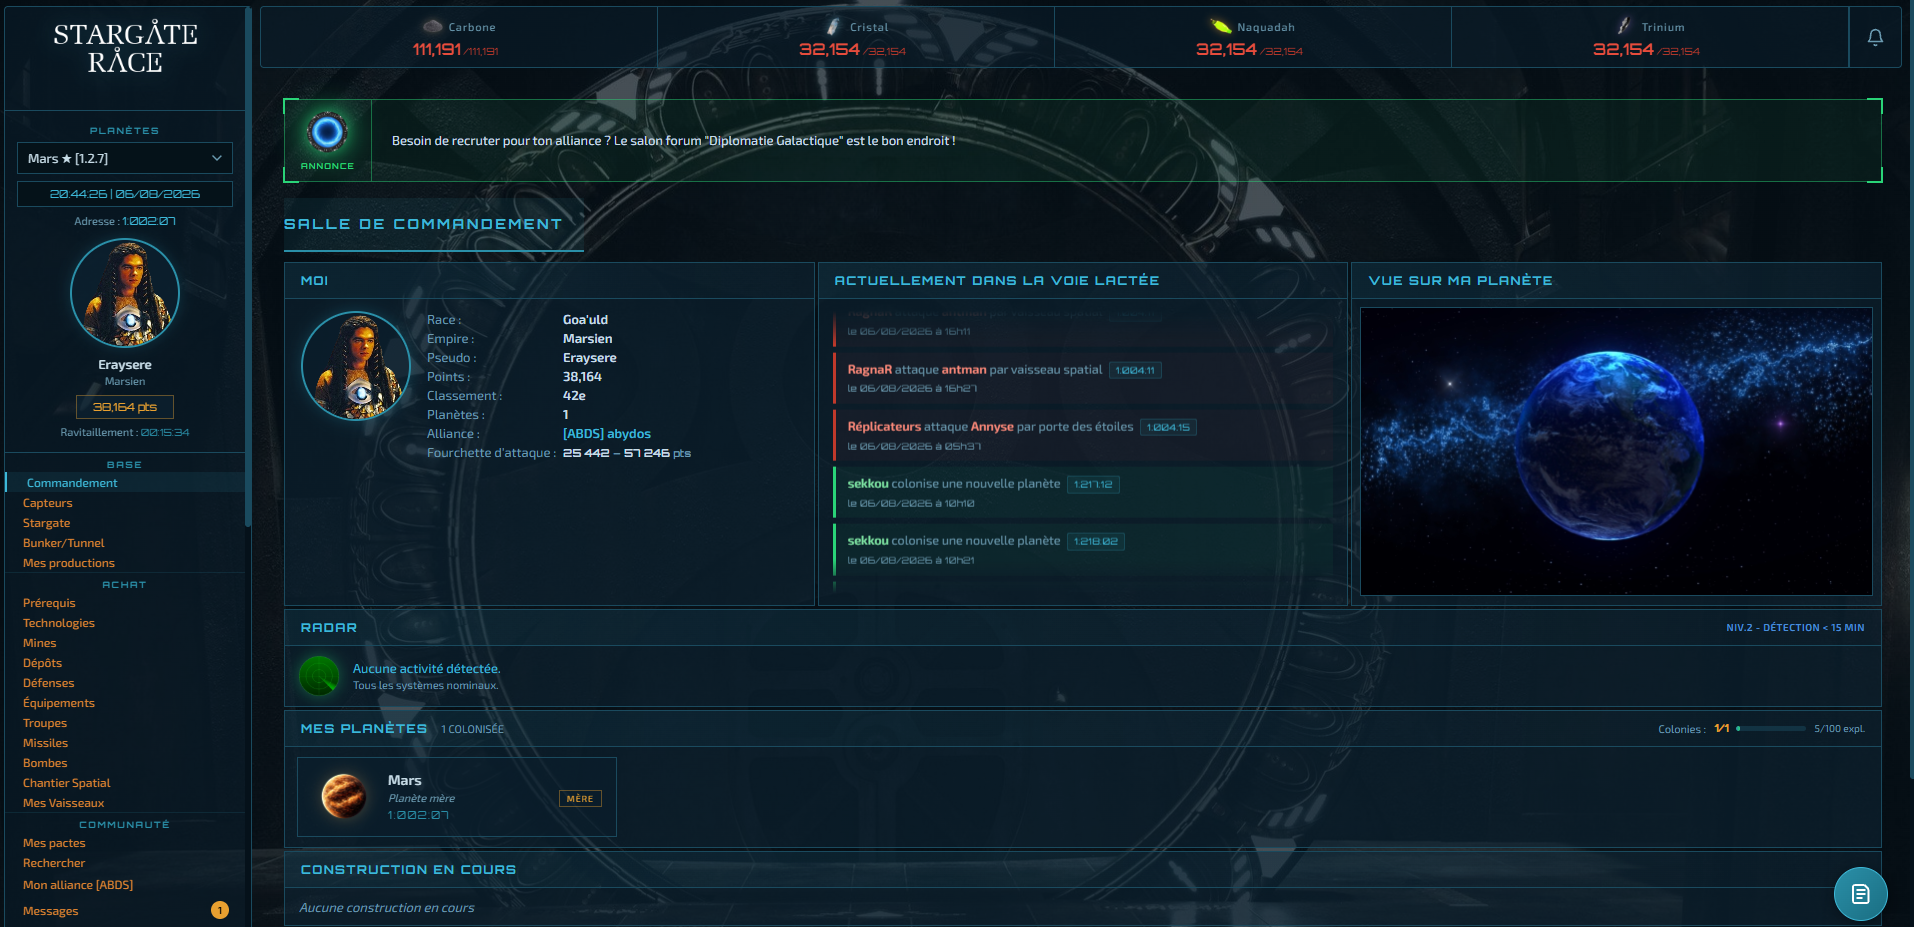Open the floating notes button

point(1860,894)
